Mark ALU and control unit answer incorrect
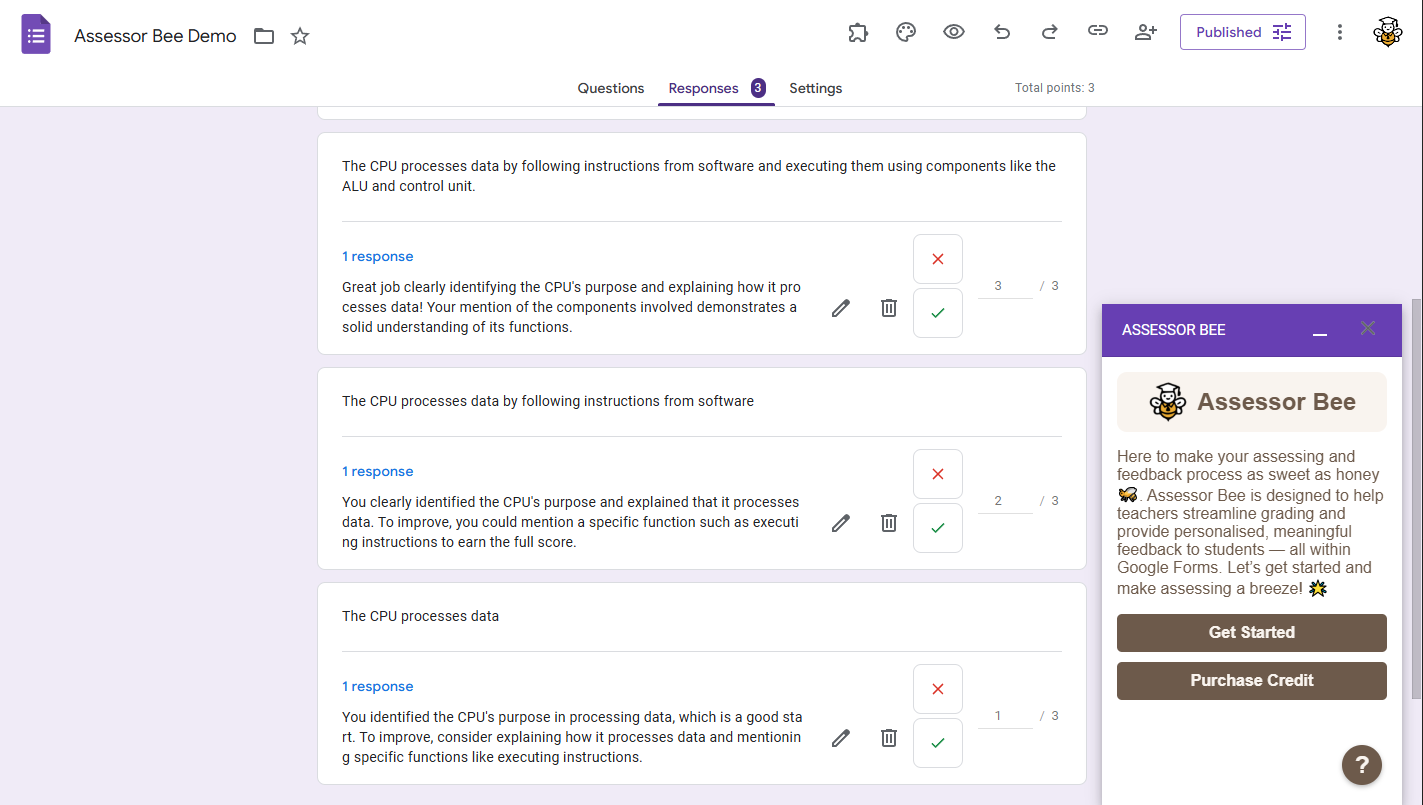The height and width of the screenshot is (805, 1423). [938, 259]
